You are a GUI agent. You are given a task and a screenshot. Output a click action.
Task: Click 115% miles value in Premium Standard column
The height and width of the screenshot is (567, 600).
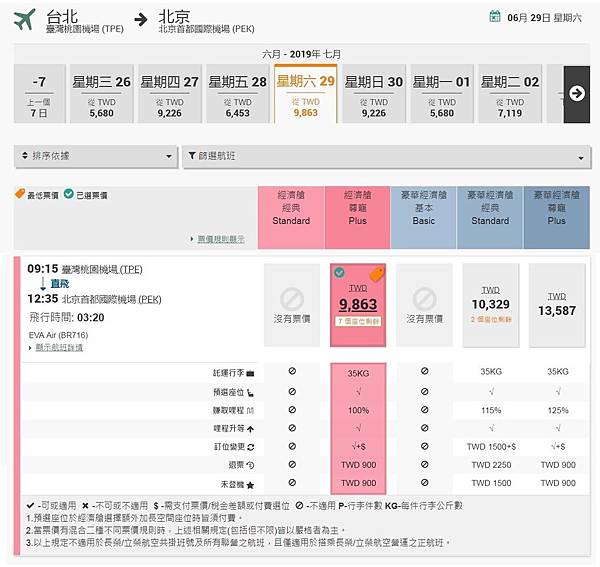tap(491, 411)
